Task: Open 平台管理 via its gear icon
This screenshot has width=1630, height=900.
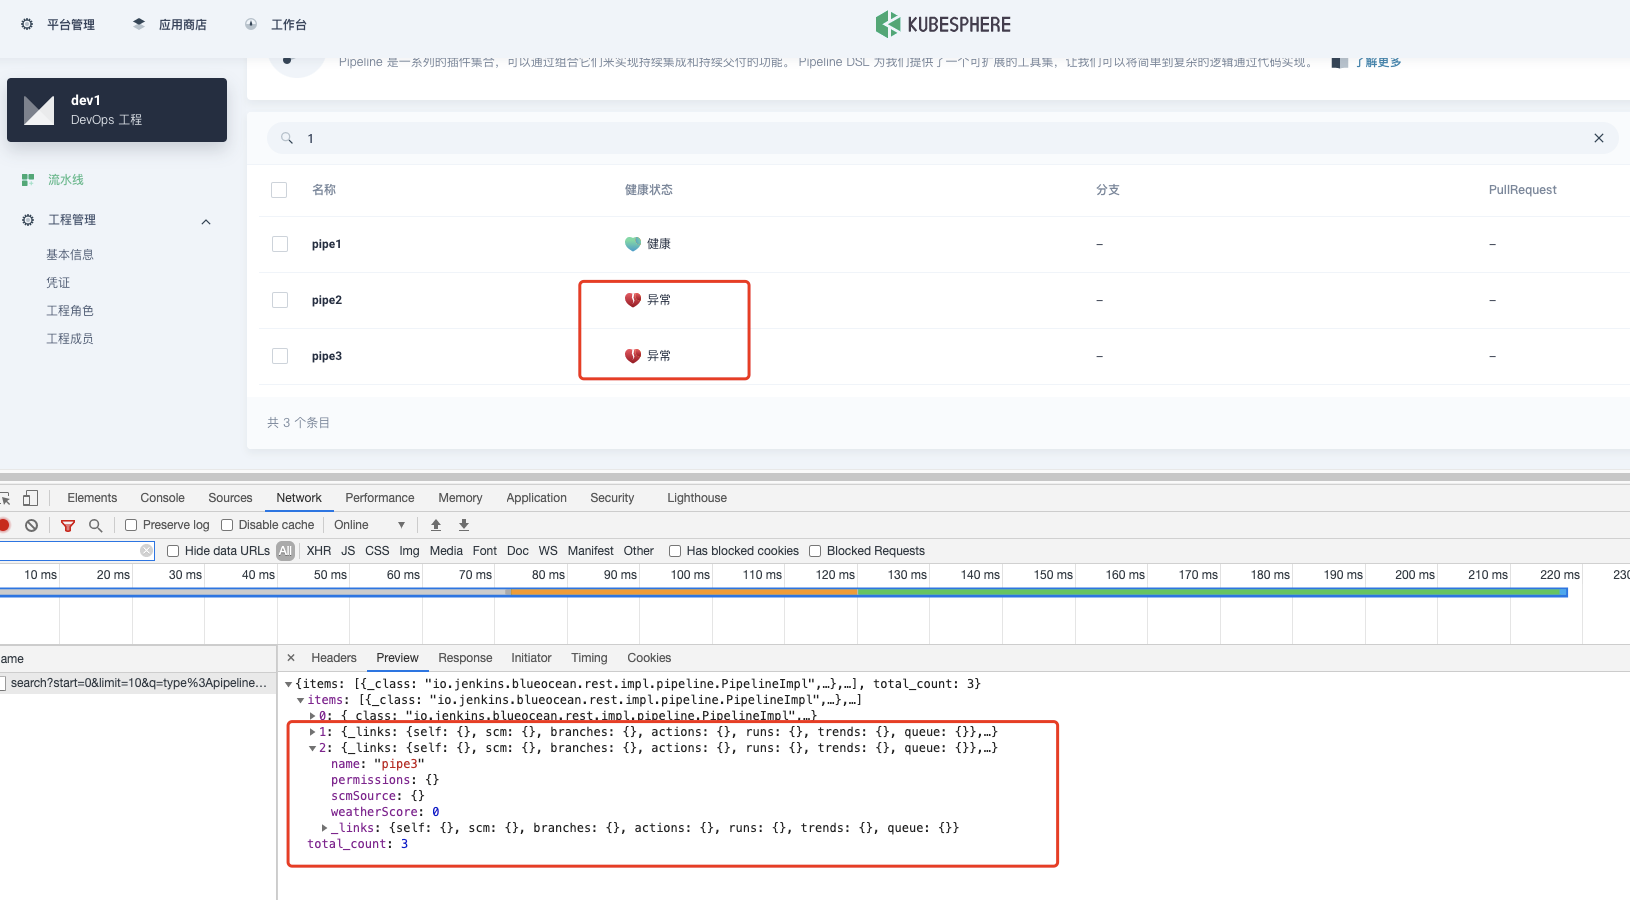Action: click(27, 23)
